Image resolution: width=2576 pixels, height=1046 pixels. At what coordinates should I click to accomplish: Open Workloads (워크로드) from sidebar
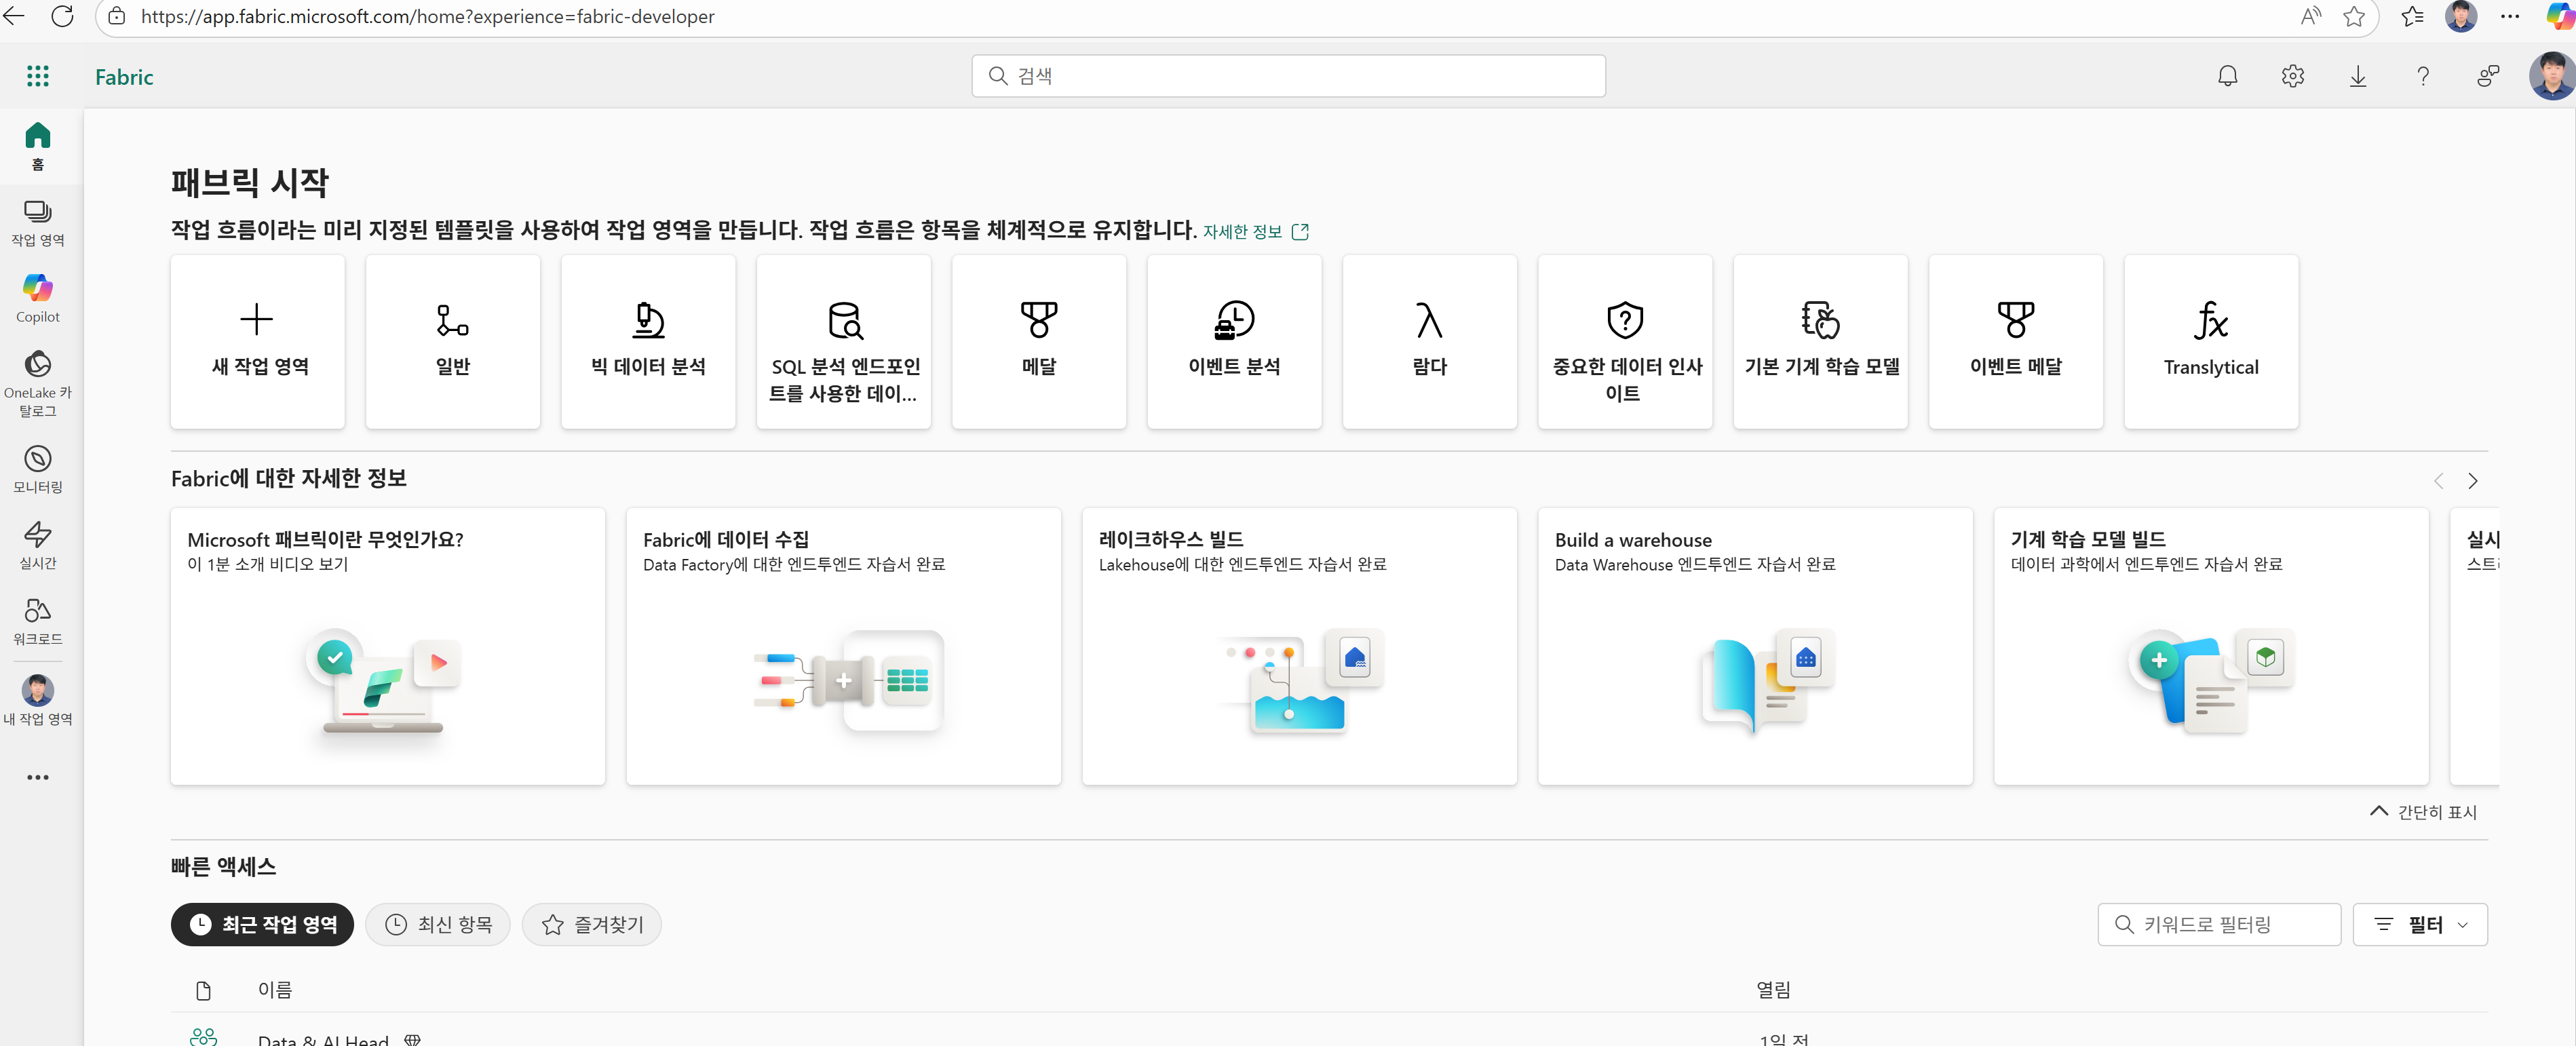click(x=38, y=621)
